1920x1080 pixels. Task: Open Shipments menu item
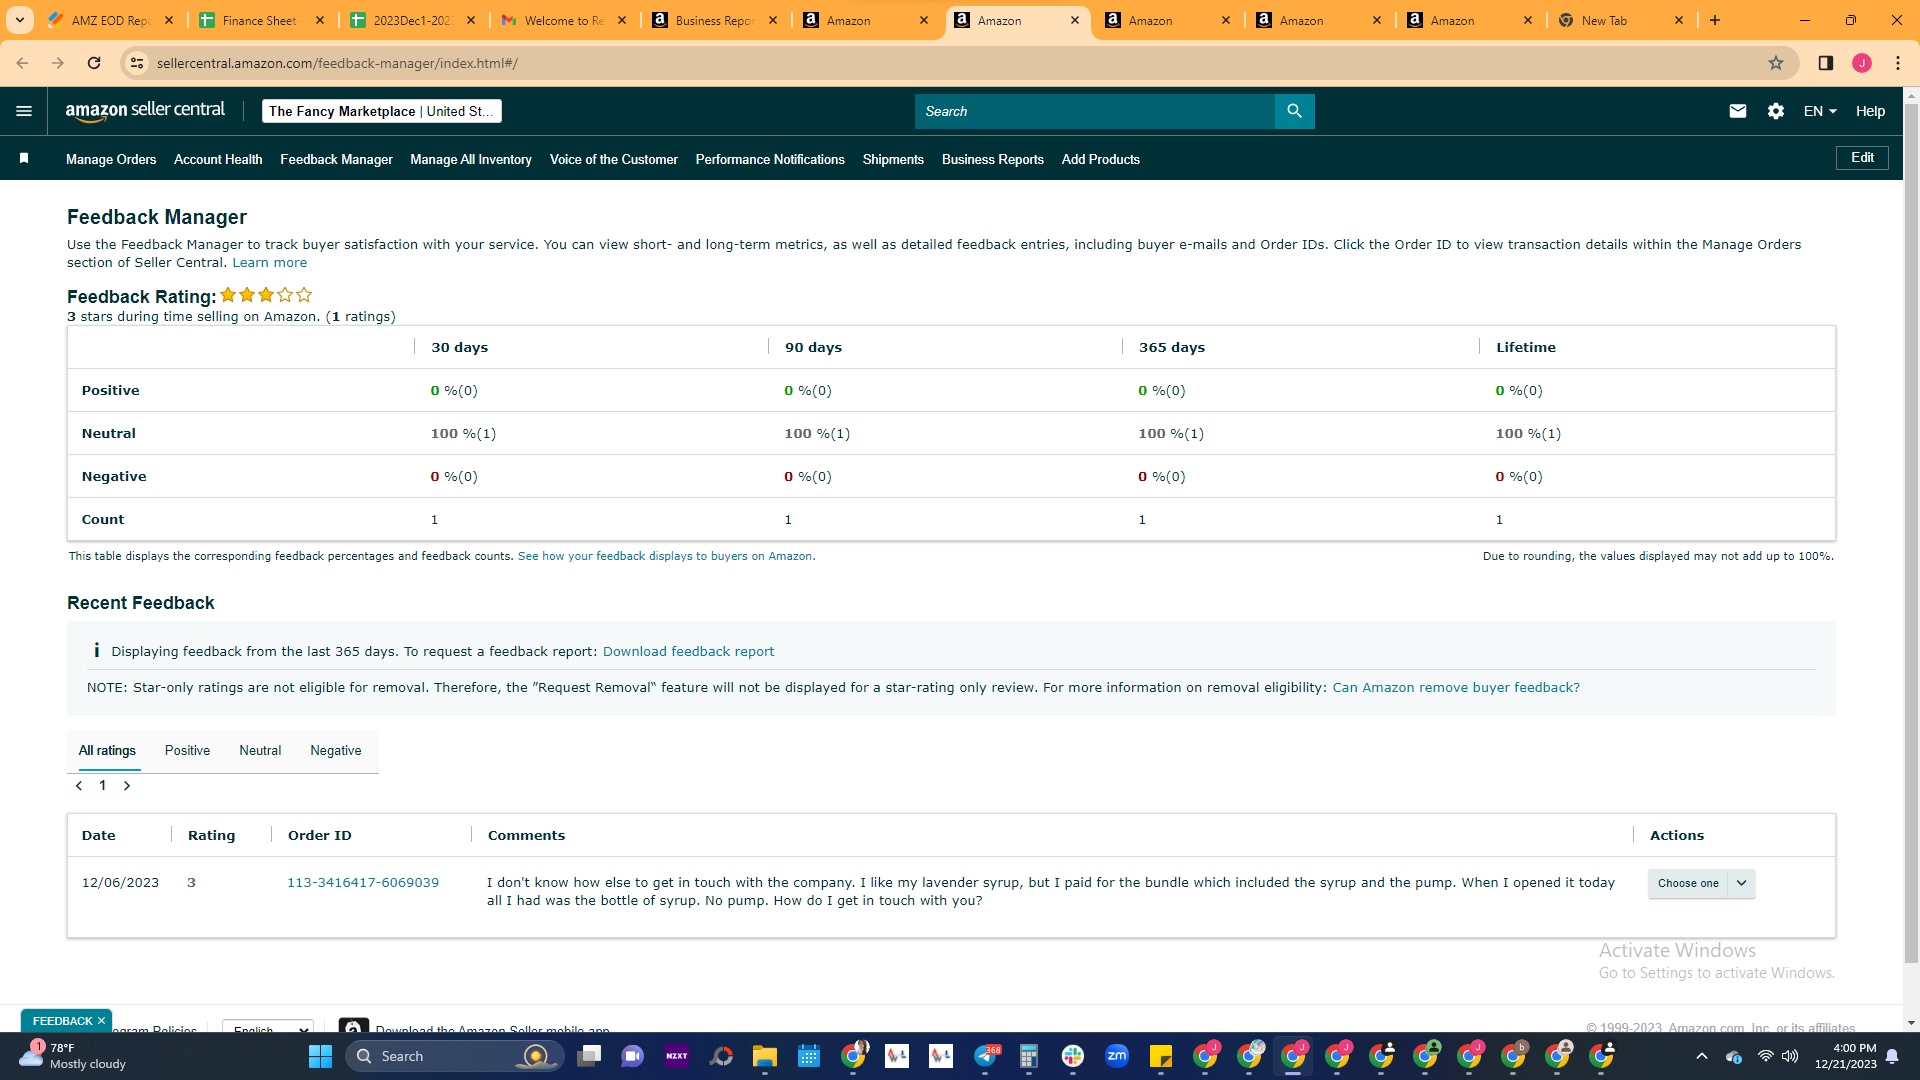[893, 159]
